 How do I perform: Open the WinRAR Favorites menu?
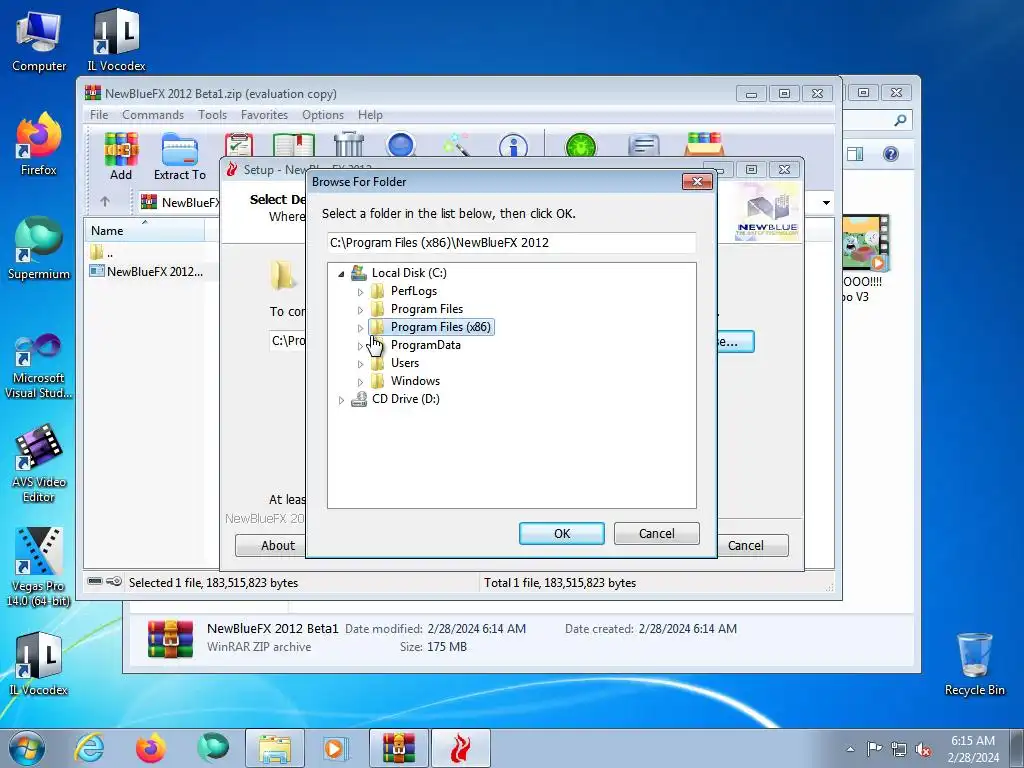[264, 115]
